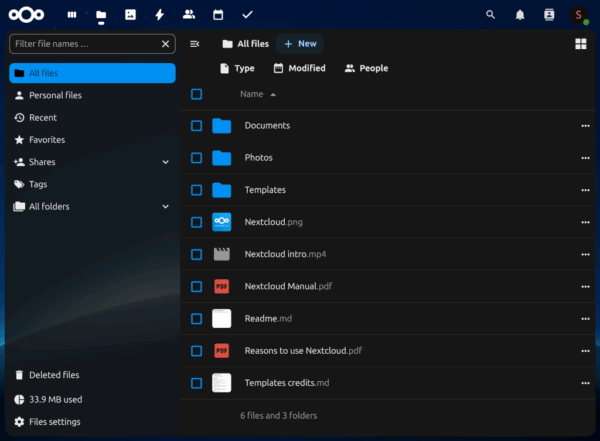Select All files in the sidebar
The width and height of the screenshot is (600, 441).
[92, 73]
